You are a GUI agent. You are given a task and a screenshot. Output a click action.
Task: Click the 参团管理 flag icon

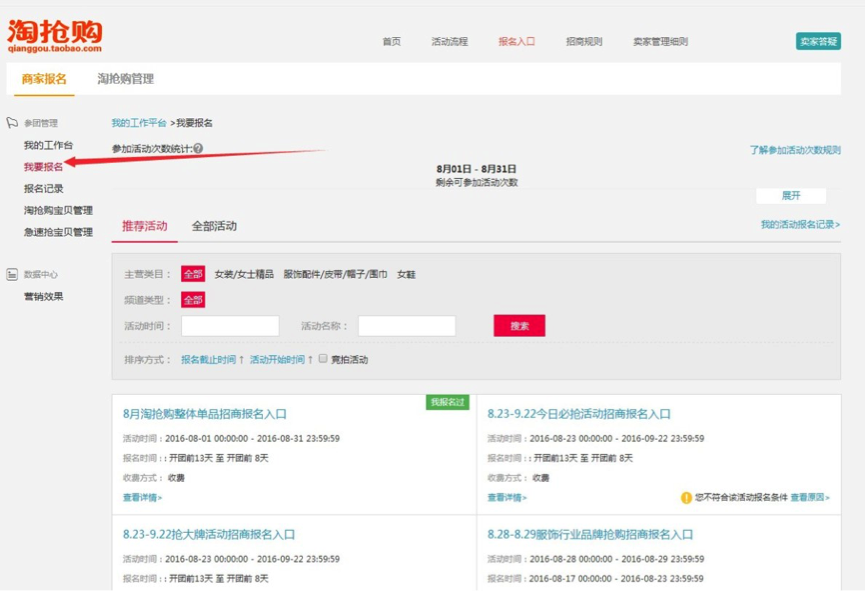(x=12, y=123)
